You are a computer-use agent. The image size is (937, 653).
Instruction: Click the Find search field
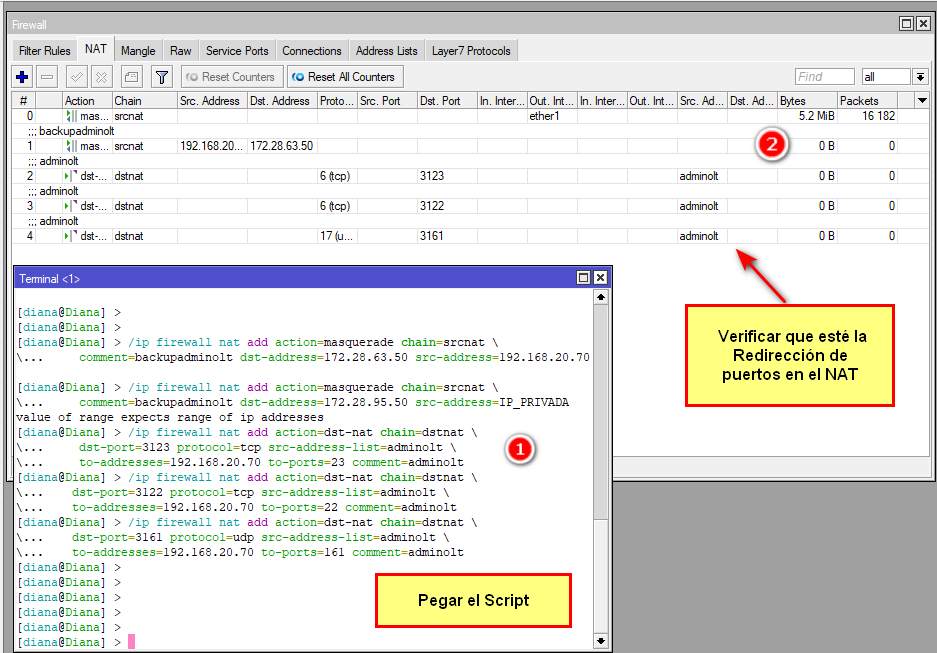pyautogui.click(x=824, y=77)
